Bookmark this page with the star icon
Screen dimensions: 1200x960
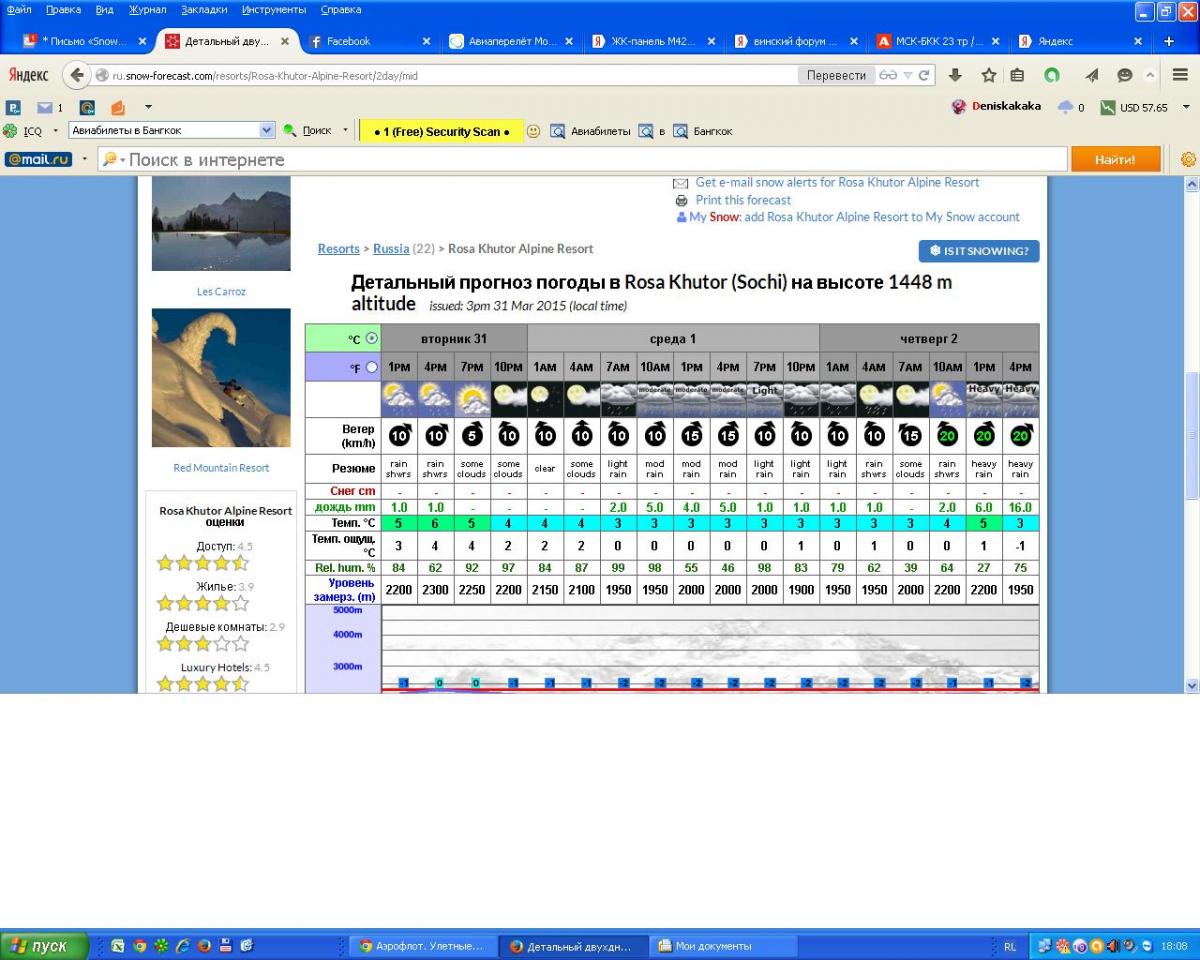988,75
